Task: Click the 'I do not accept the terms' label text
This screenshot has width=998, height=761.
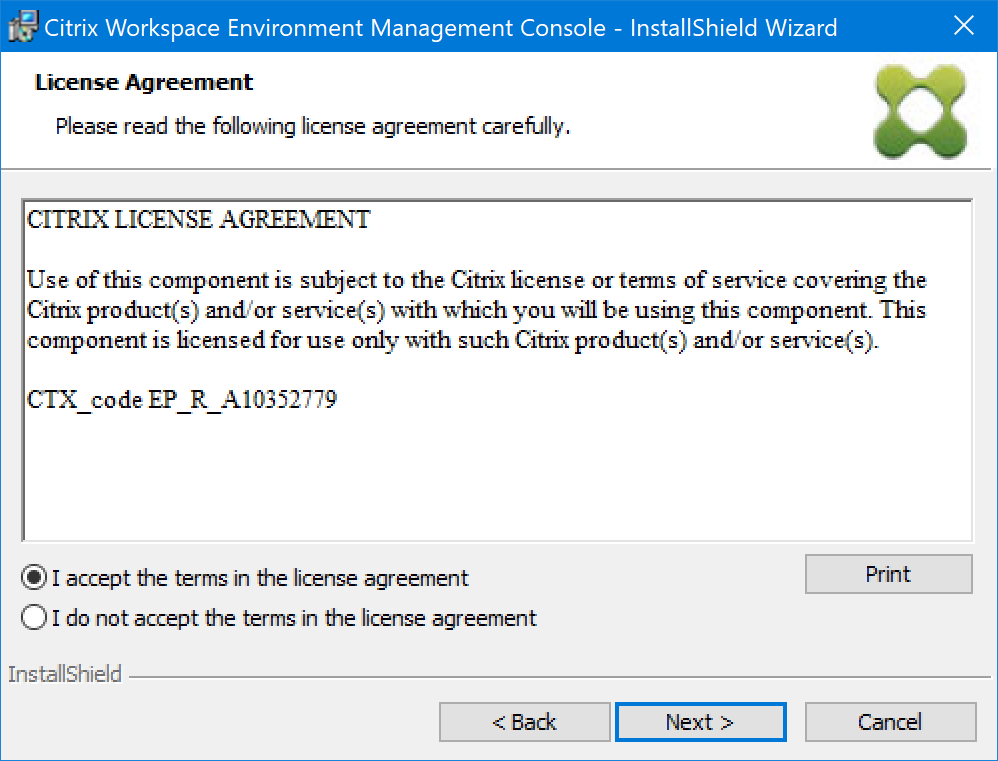Action: [294, 618]
